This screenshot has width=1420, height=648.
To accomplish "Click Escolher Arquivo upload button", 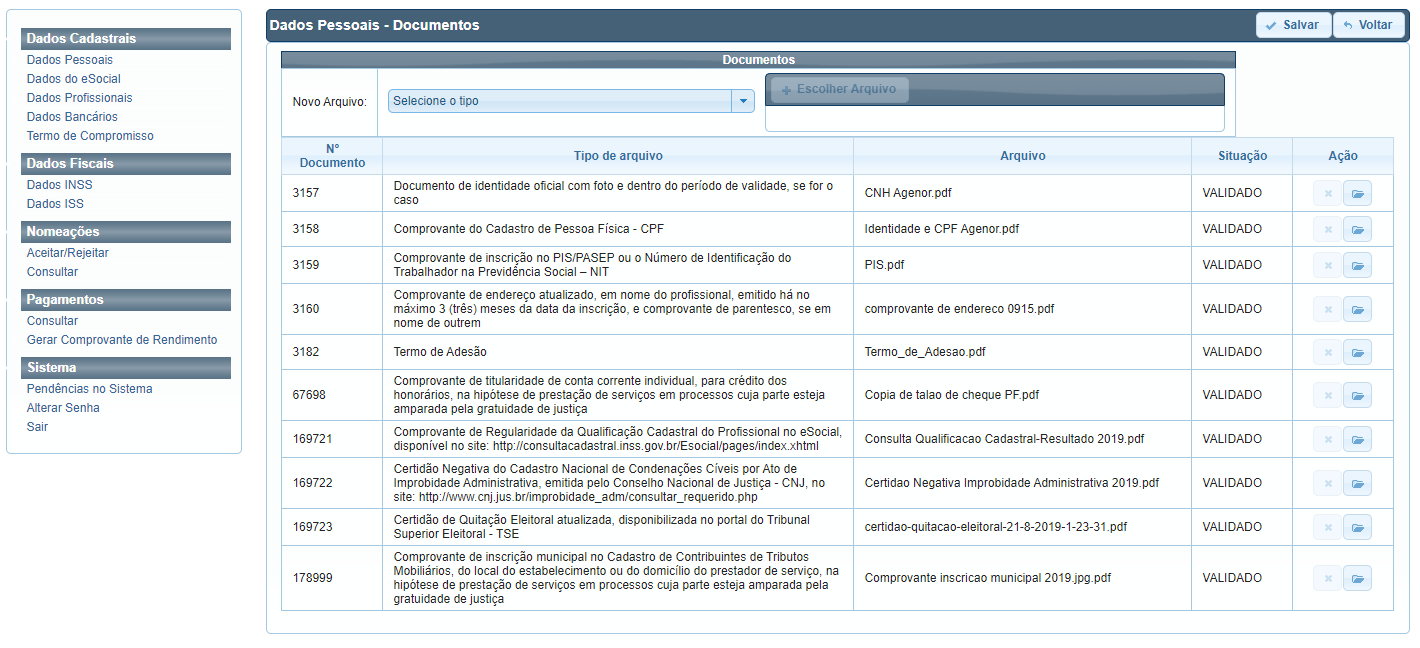I will 838,89.
